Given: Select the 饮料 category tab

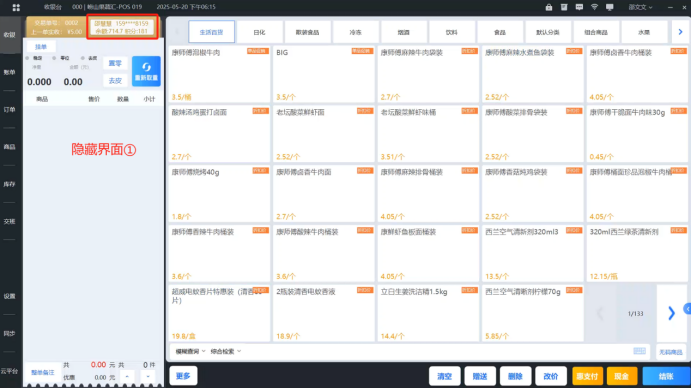Looking at the screenshot, I should (451, 32).
